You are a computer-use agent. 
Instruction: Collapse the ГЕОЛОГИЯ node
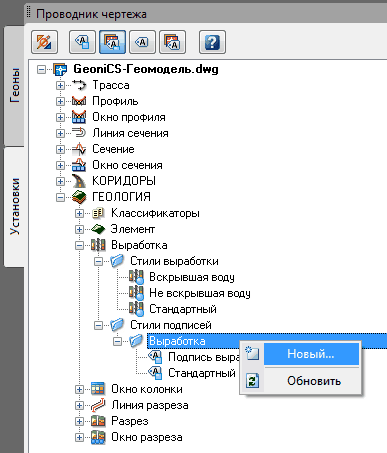60,197
